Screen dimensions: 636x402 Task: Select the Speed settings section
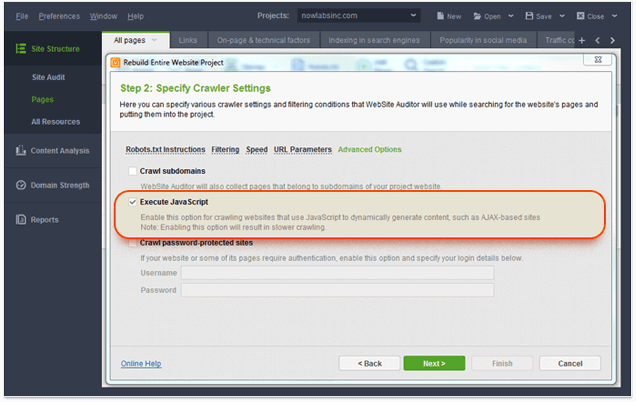257,149
